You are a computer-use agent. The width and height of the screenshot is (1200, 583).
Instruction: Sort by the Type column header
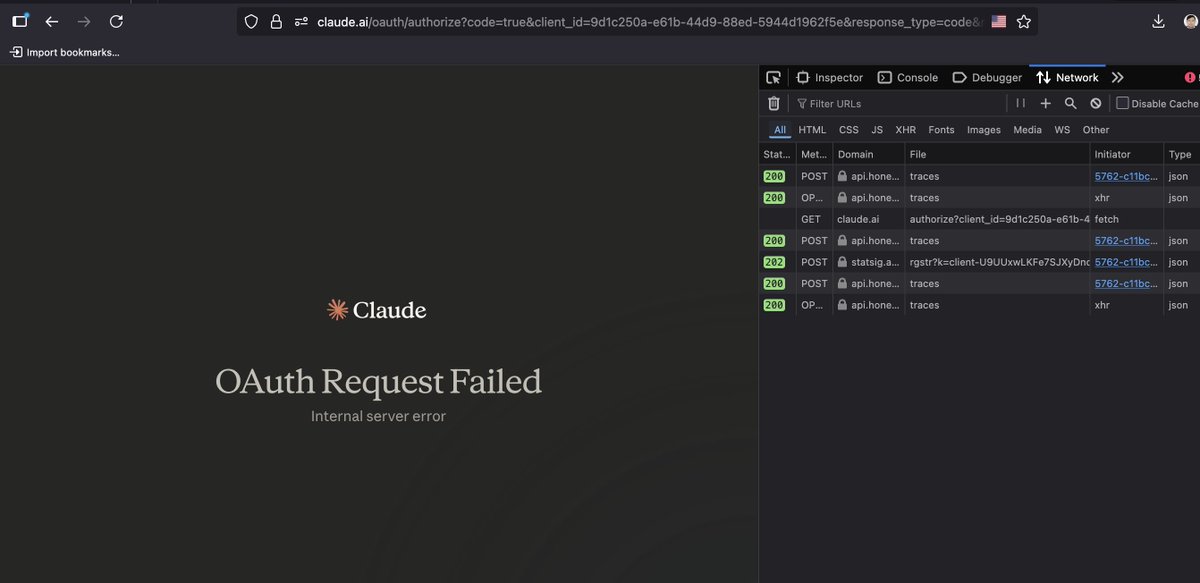[1182, 154]
